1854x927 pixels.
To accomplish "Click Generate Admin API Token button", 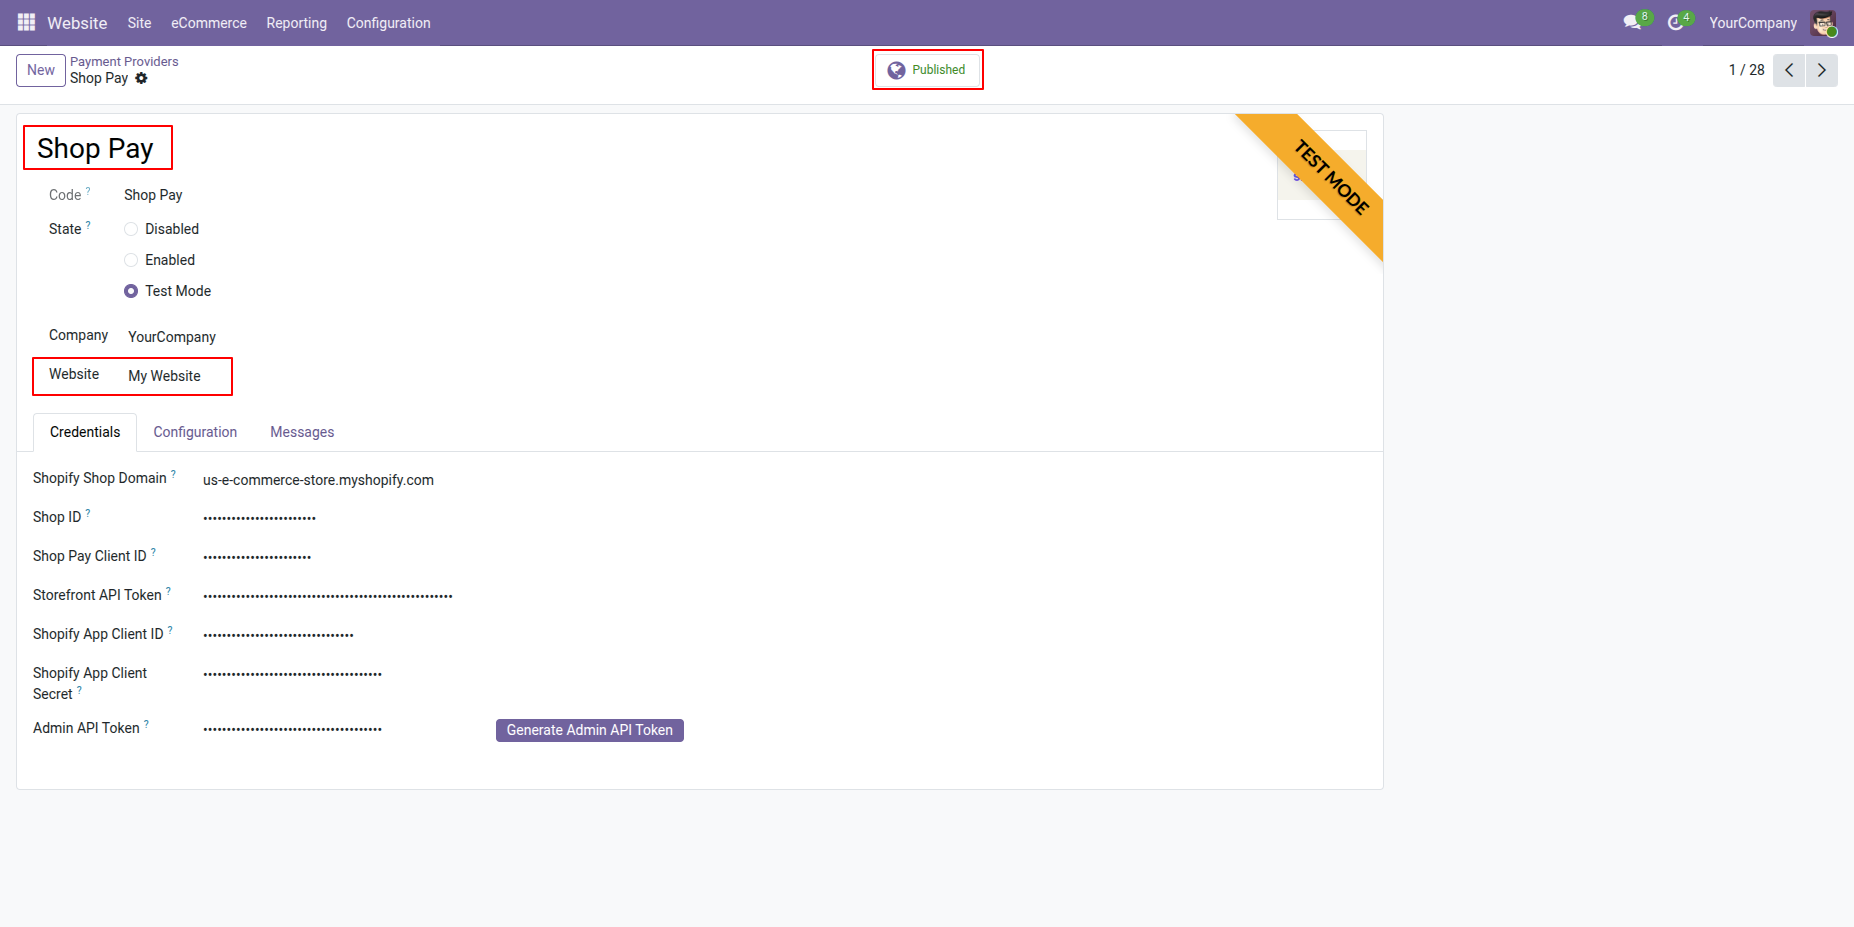I will 590,730.
